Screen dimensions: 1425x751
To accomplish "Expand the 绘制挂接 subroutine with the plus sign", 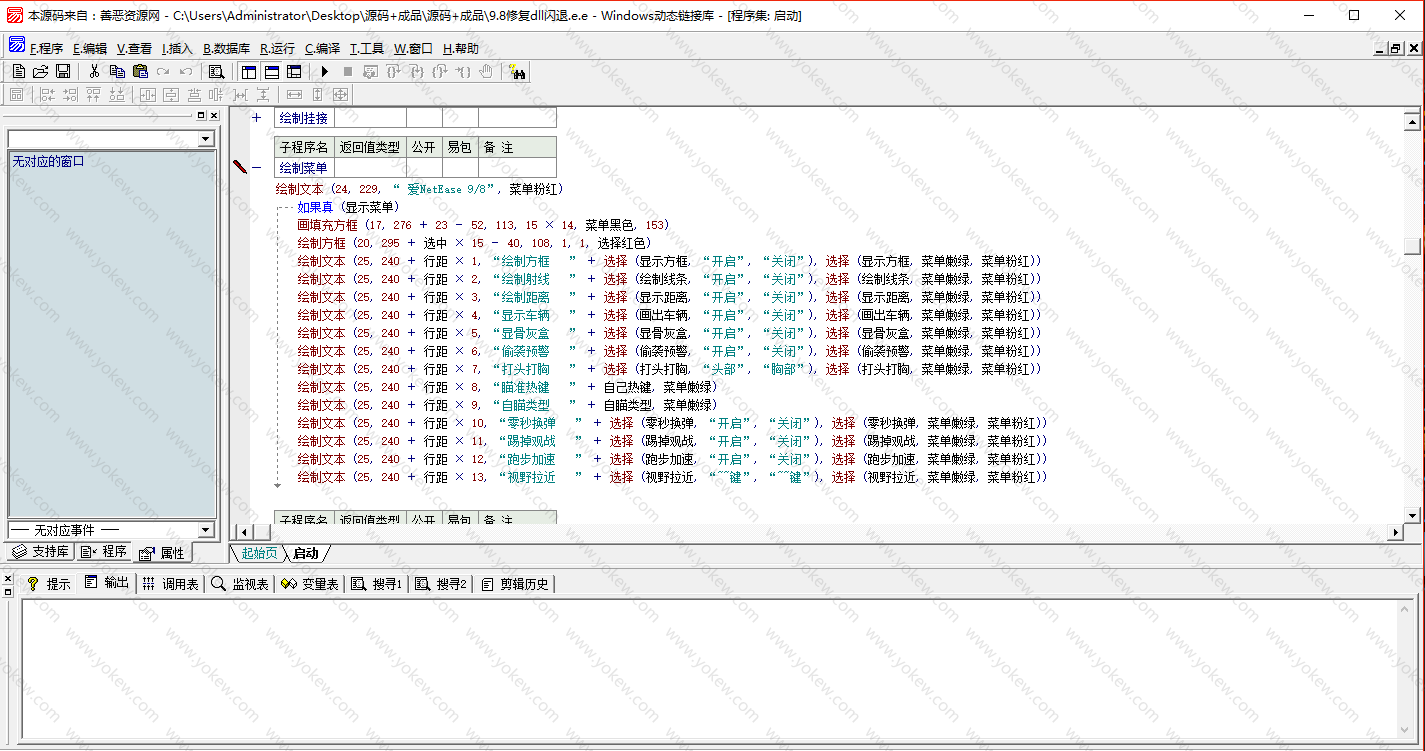I will [x=256, y=118].
